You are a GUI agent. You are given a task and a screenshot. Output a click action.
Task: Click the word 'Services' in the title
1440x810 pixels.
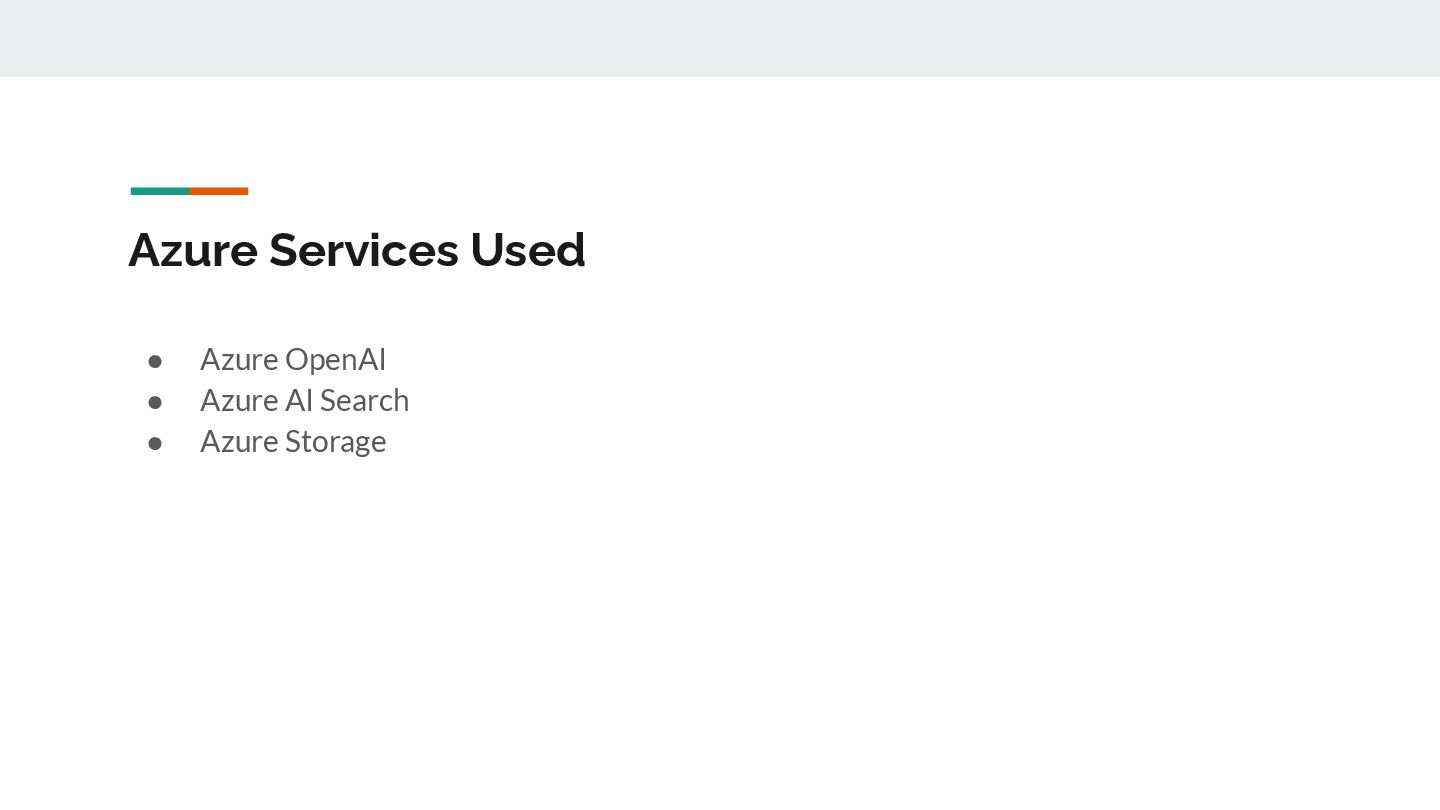pyautogui.click(x=363, y=250)
